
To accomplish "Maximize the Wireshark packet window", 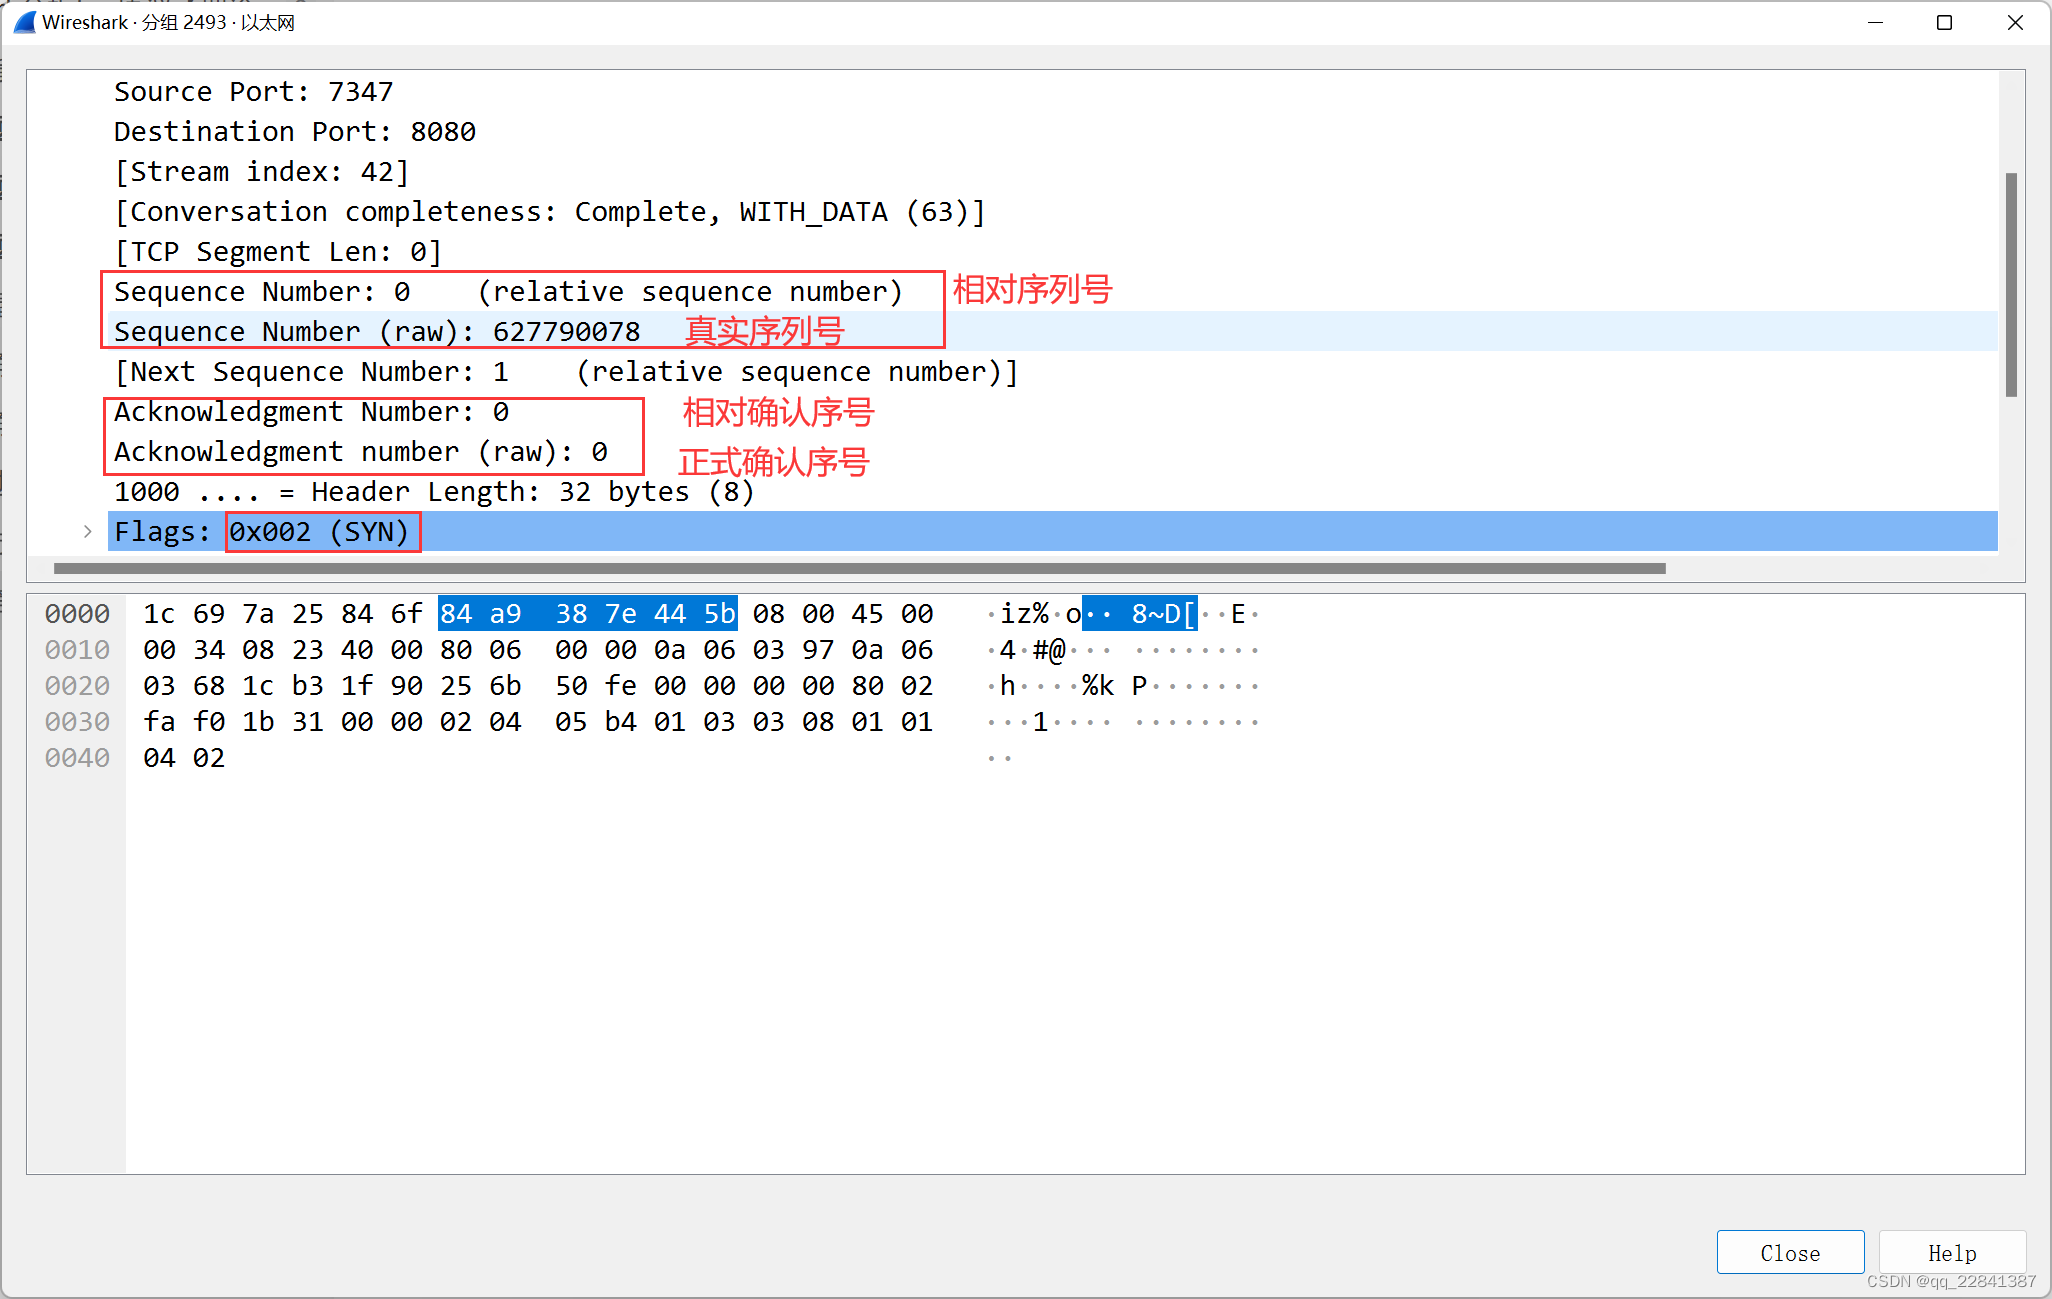I will click(1944, 22).
